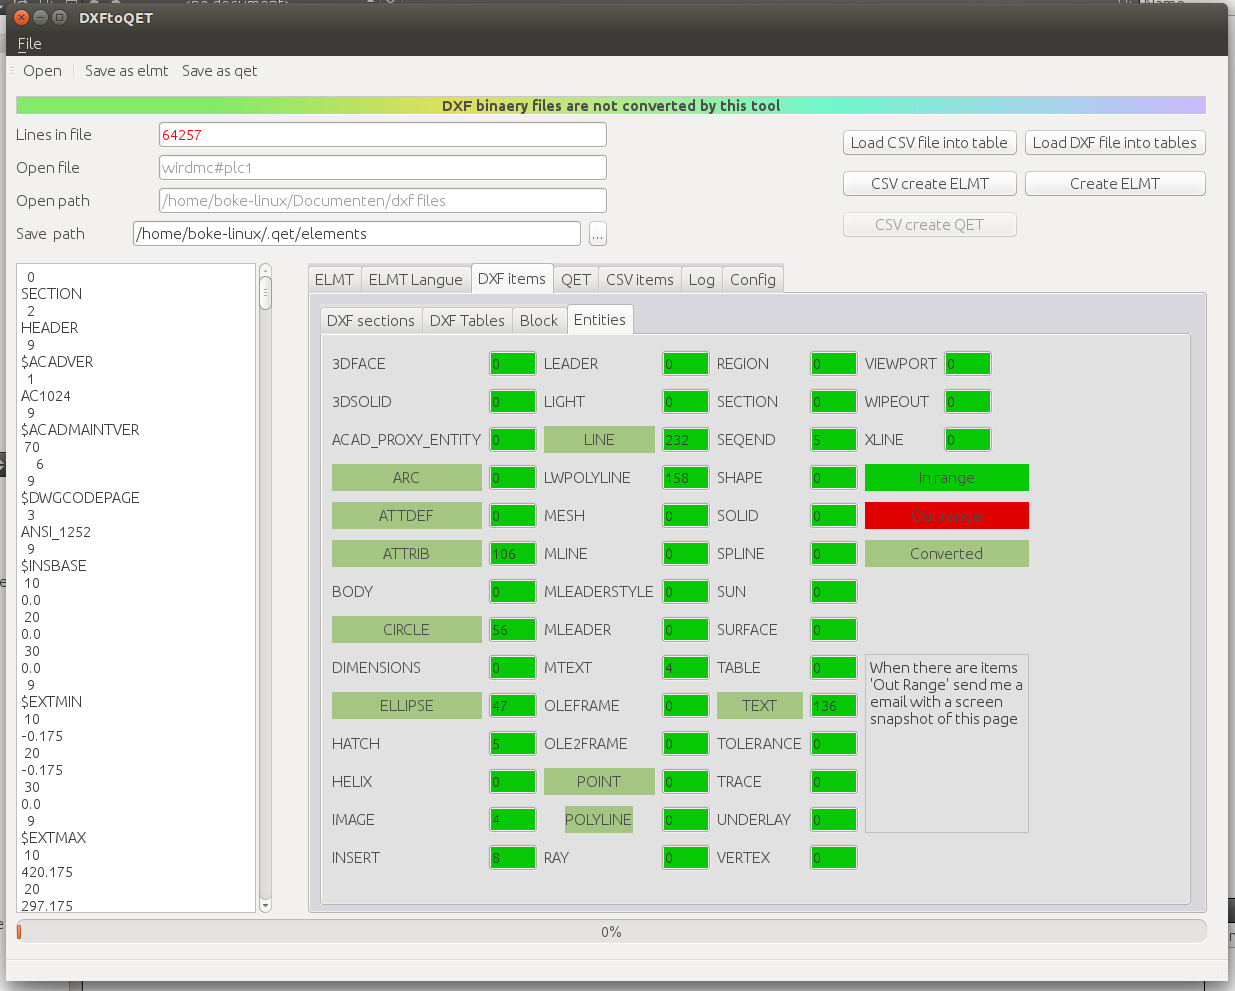Click the 0% progress bar
The height and width of the screenshot is (991, 1235).
pyautogui.click(x=611, y=932)
